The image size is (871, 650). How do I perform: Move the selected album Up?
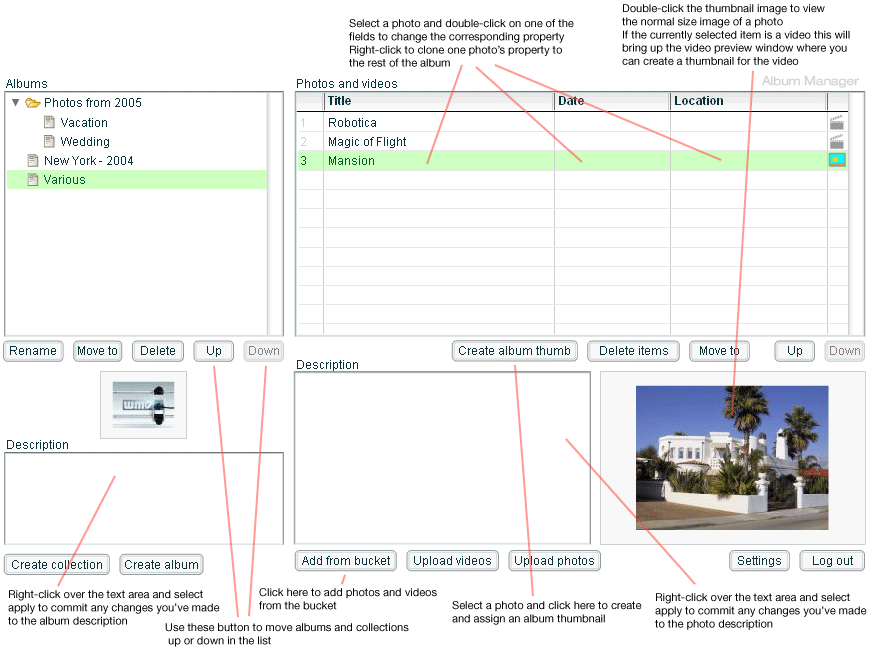point(214,351)
